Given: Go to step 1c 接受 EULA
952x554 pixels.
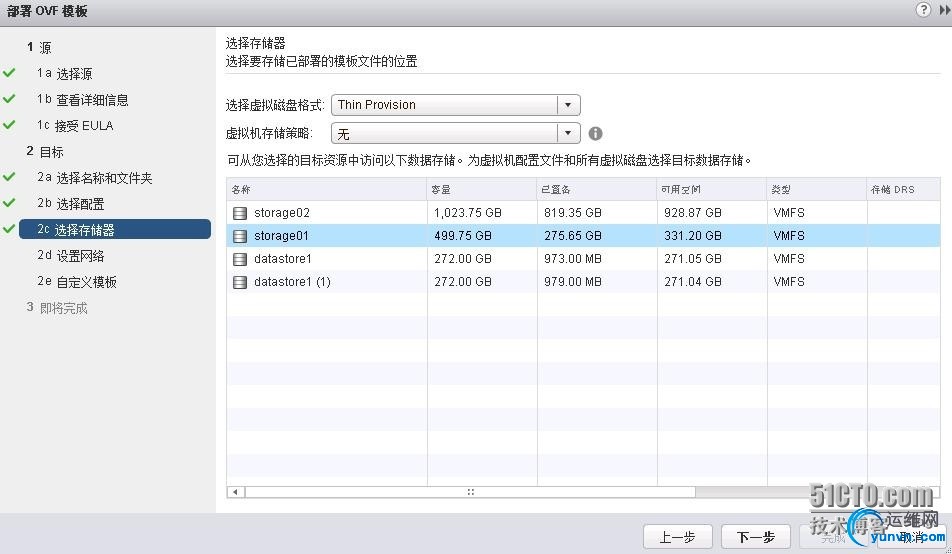Looking at the screenshot, I should [75, 126].
